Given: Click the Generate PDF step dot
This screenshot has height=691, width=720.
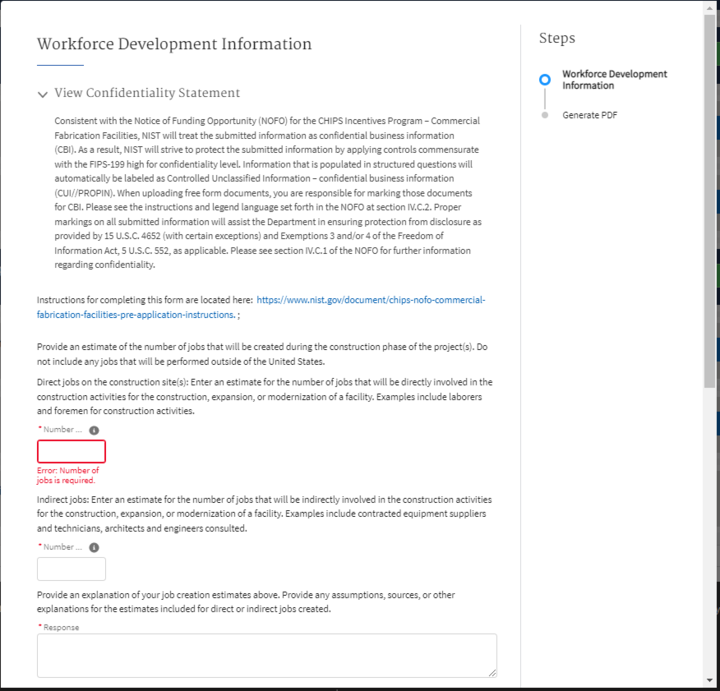Looking at the screenshot, I should click(545, 115).
